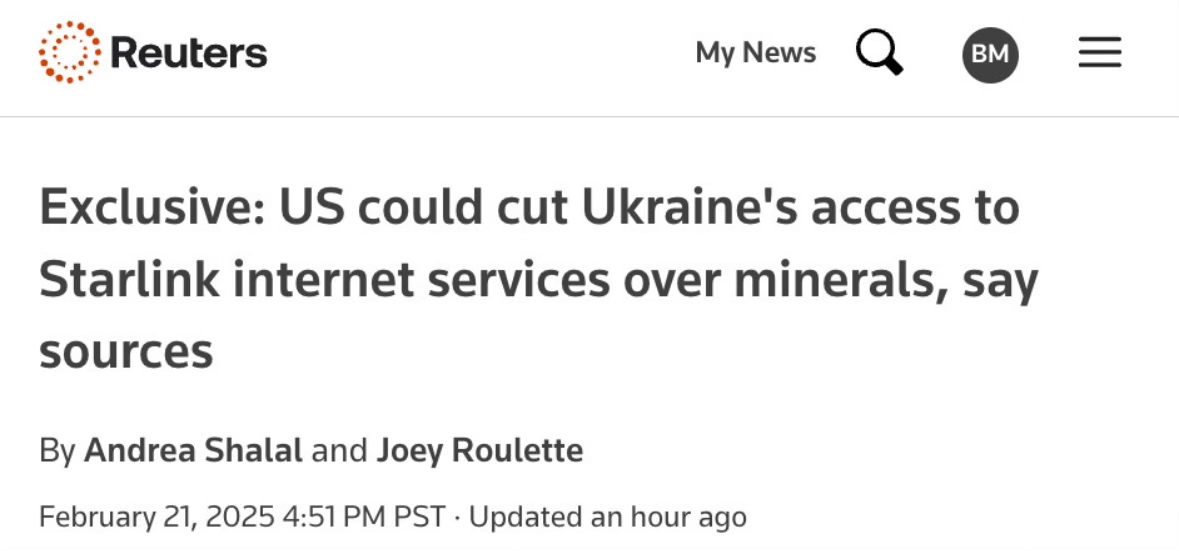Open author Joey Roulette's page
The image size is (1179, 551).
(x=479, y=450)
